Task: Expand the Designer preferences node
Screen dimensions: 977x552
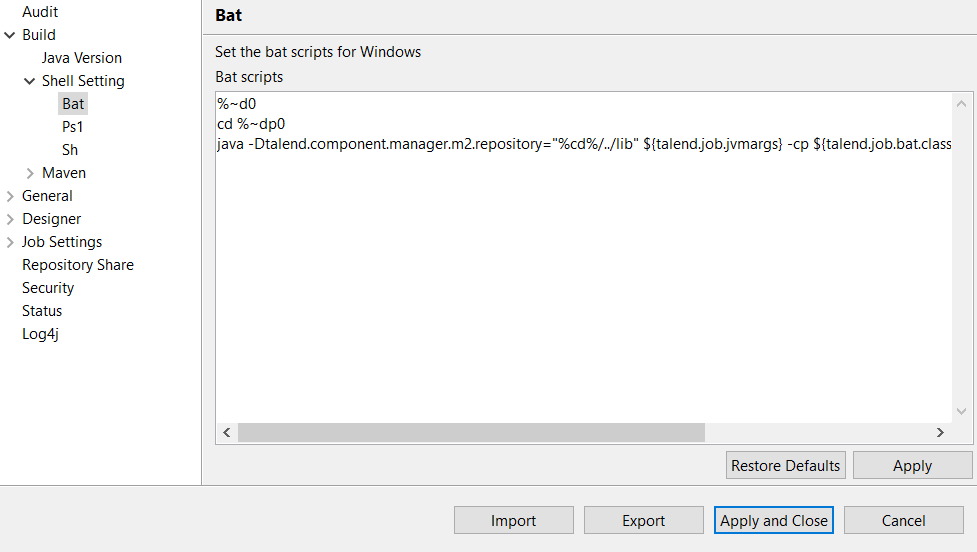Action: pyautogui.click(x=10, y=219)
